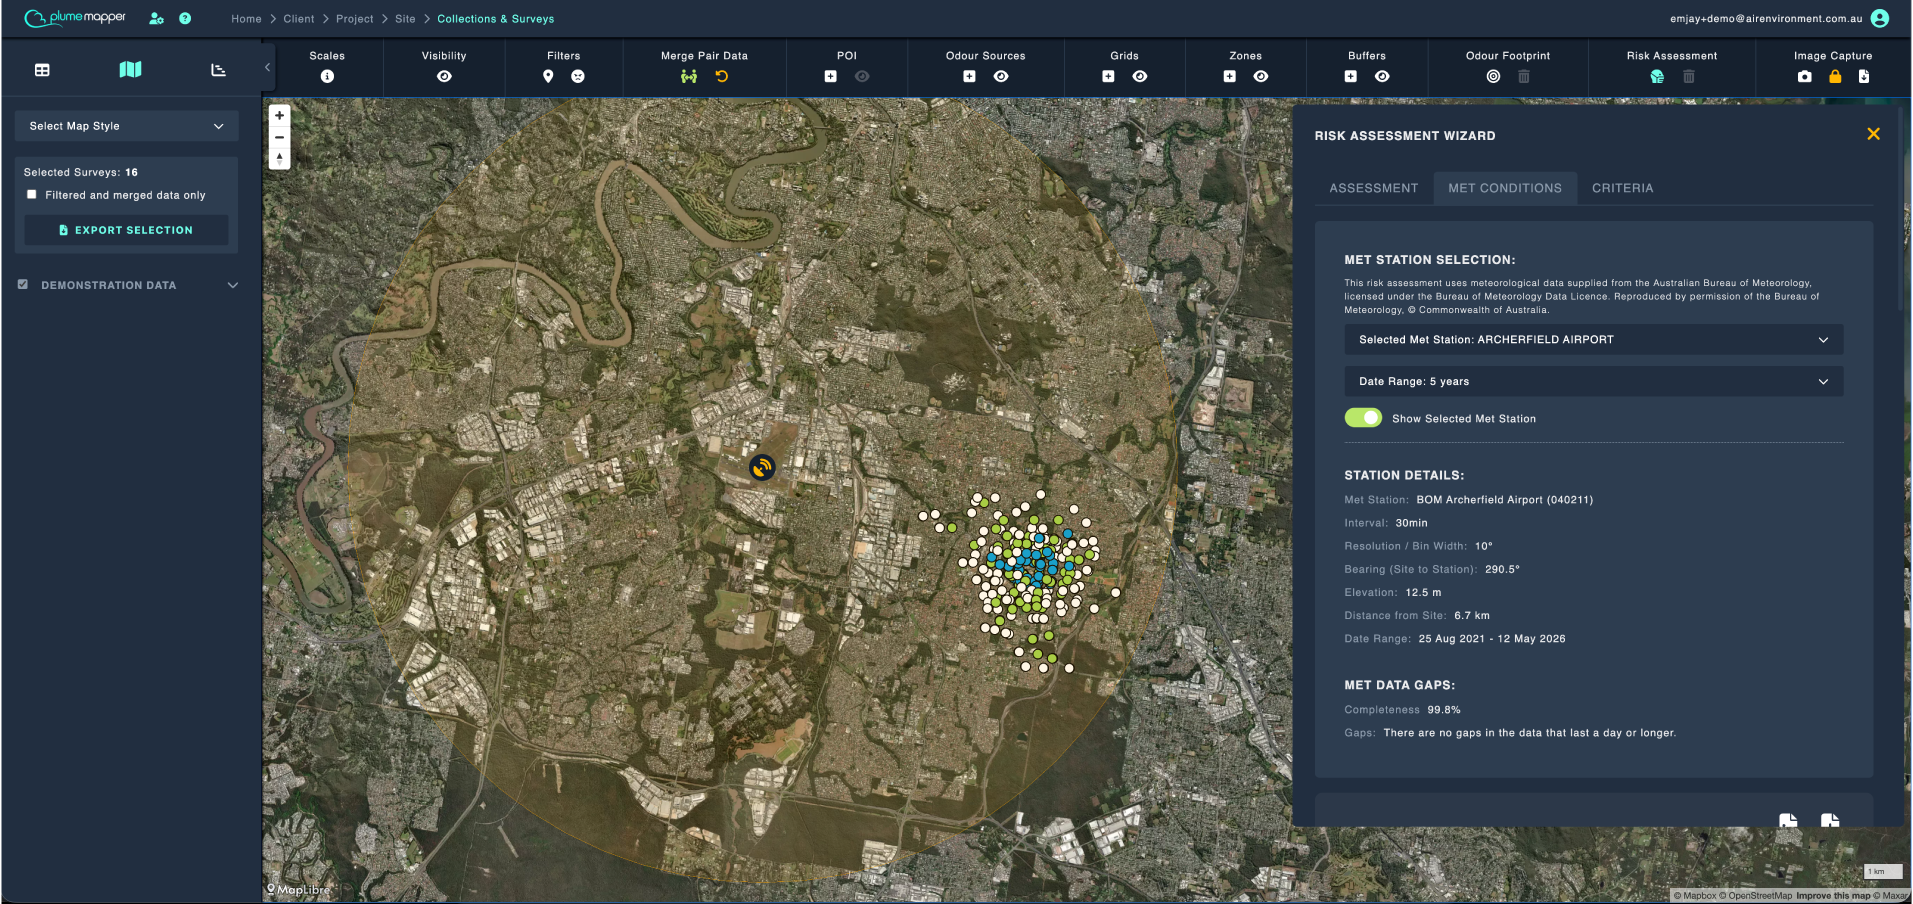
Task: Click the teal Risk Assessment head icon
Action: click(x=1657, y=77)
